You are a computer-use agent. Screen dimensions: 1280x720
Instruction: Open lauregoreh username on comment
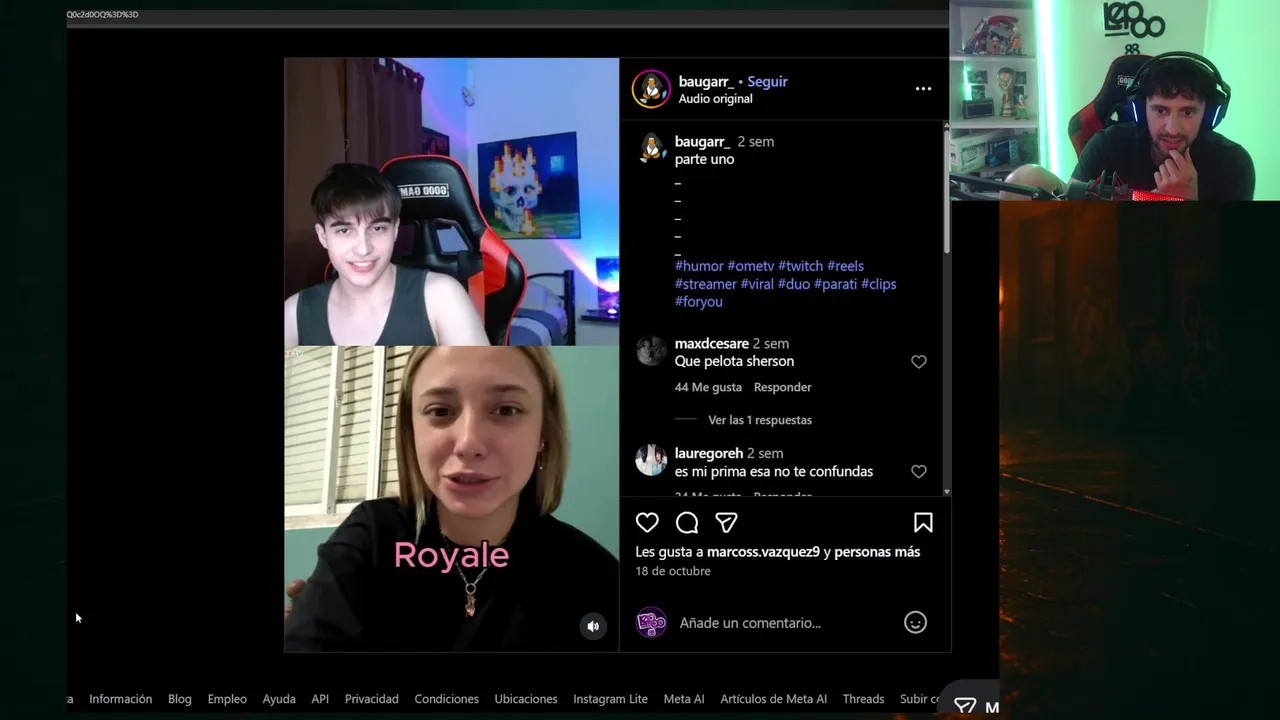709,454
